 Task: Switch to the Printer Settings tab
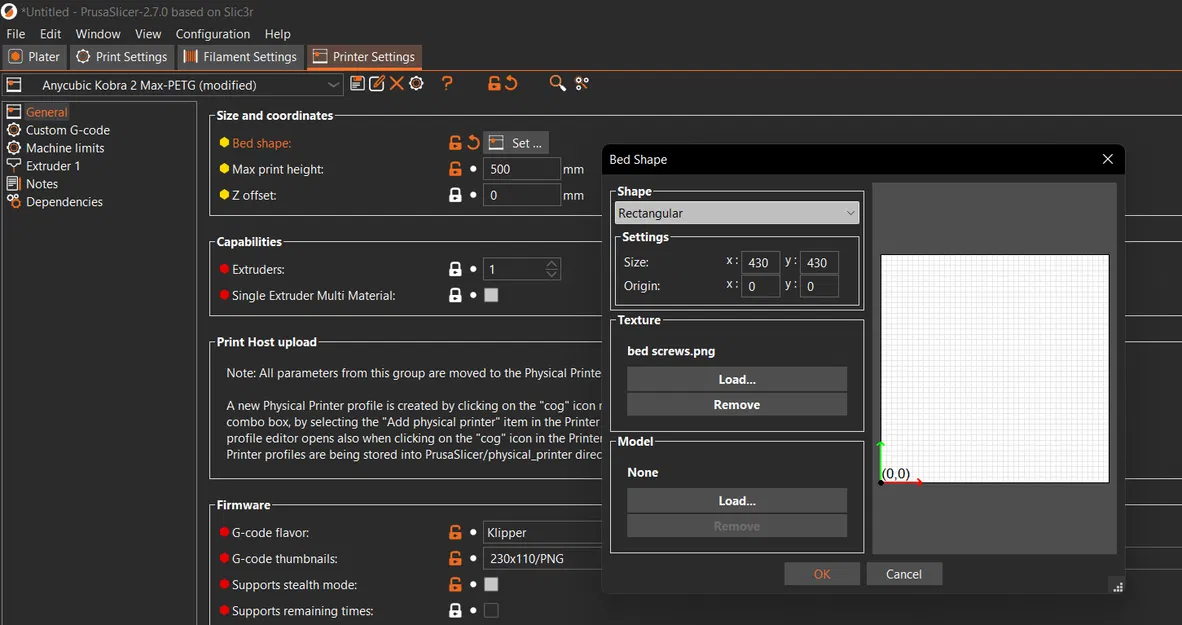pyautogui.click(x=364, y=57)
